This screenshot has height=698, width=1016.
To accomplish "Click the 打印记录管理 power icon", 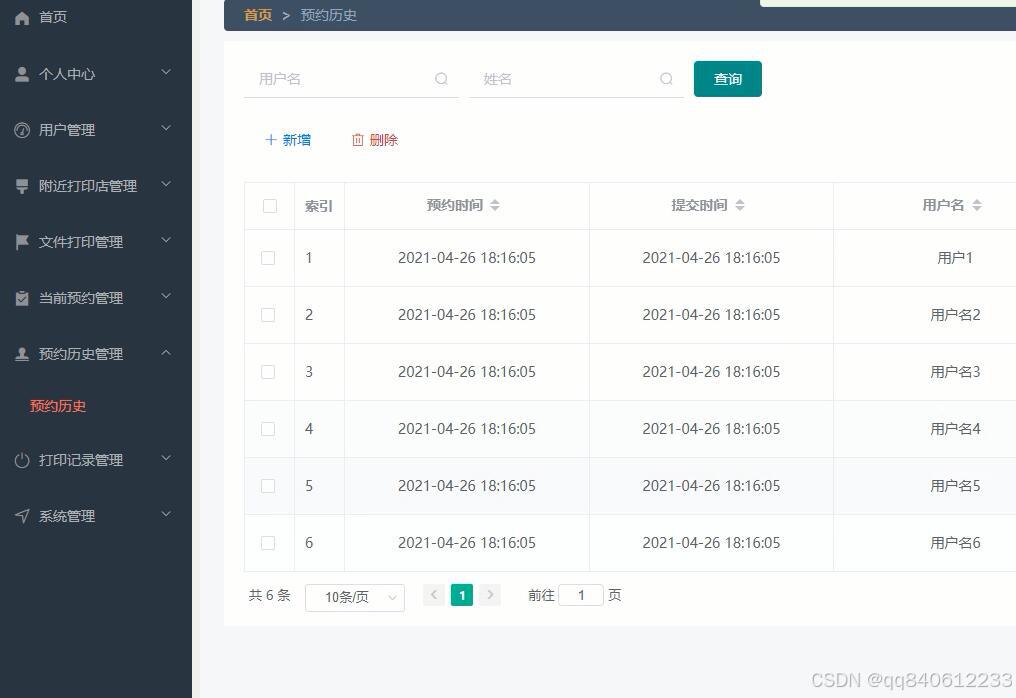I will [x=20, y=459].
